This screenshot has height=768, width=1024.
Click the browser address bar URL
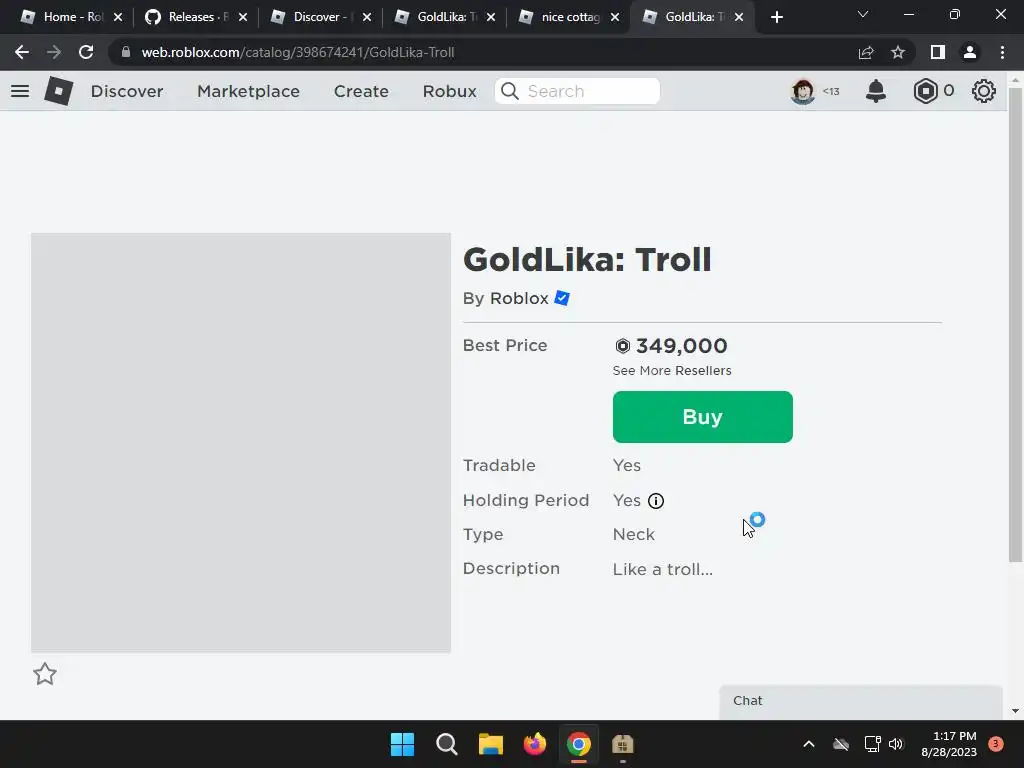[298, 52]
